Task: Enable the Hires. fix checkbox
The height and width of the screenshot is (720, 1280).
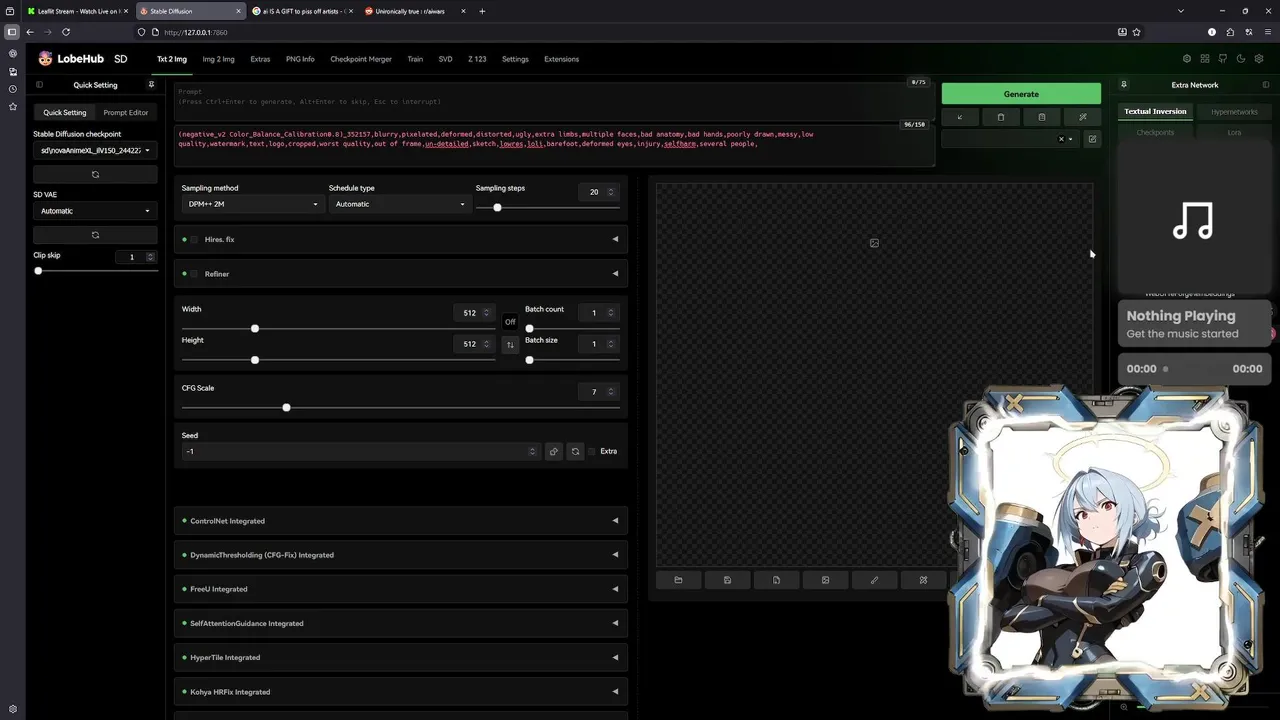Action: pos(195,240)
